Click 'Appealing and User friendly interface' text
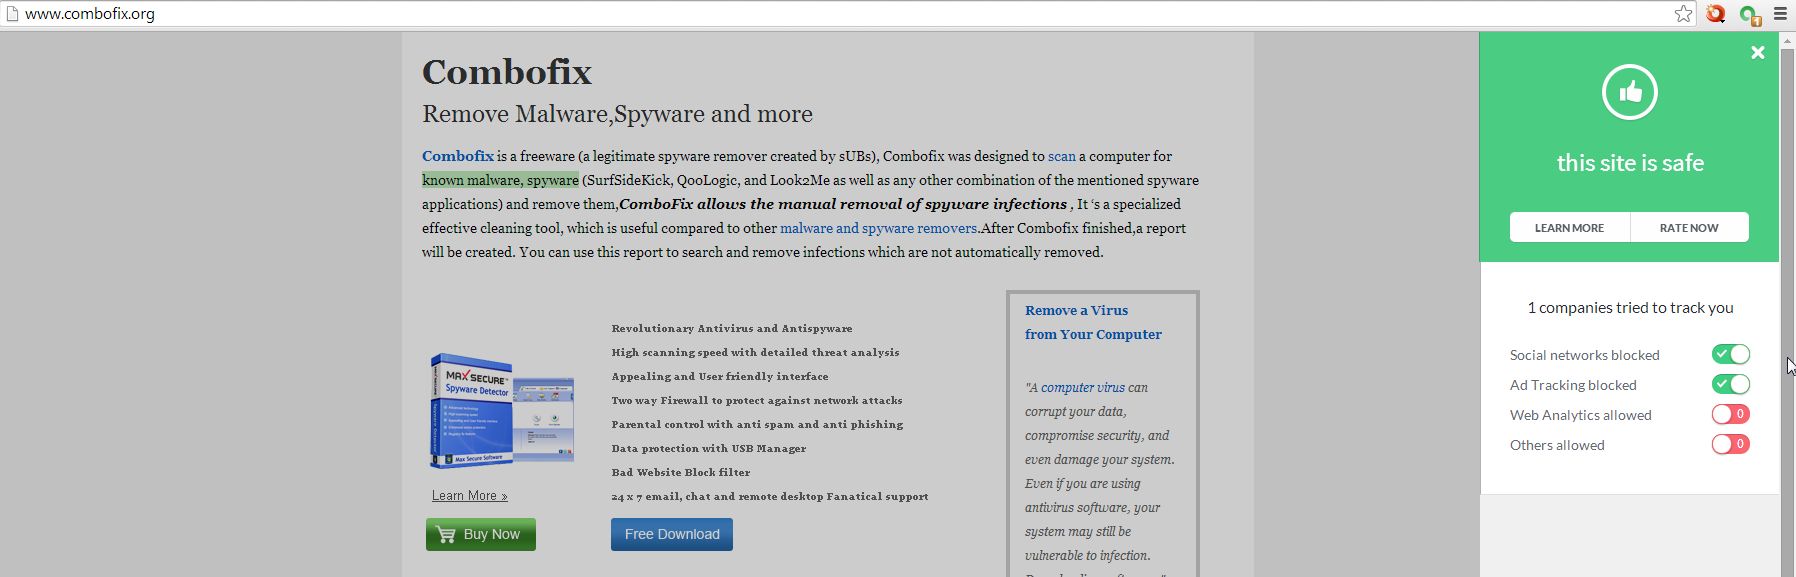The image size is (1796, 577). click(x=720, y=376)
